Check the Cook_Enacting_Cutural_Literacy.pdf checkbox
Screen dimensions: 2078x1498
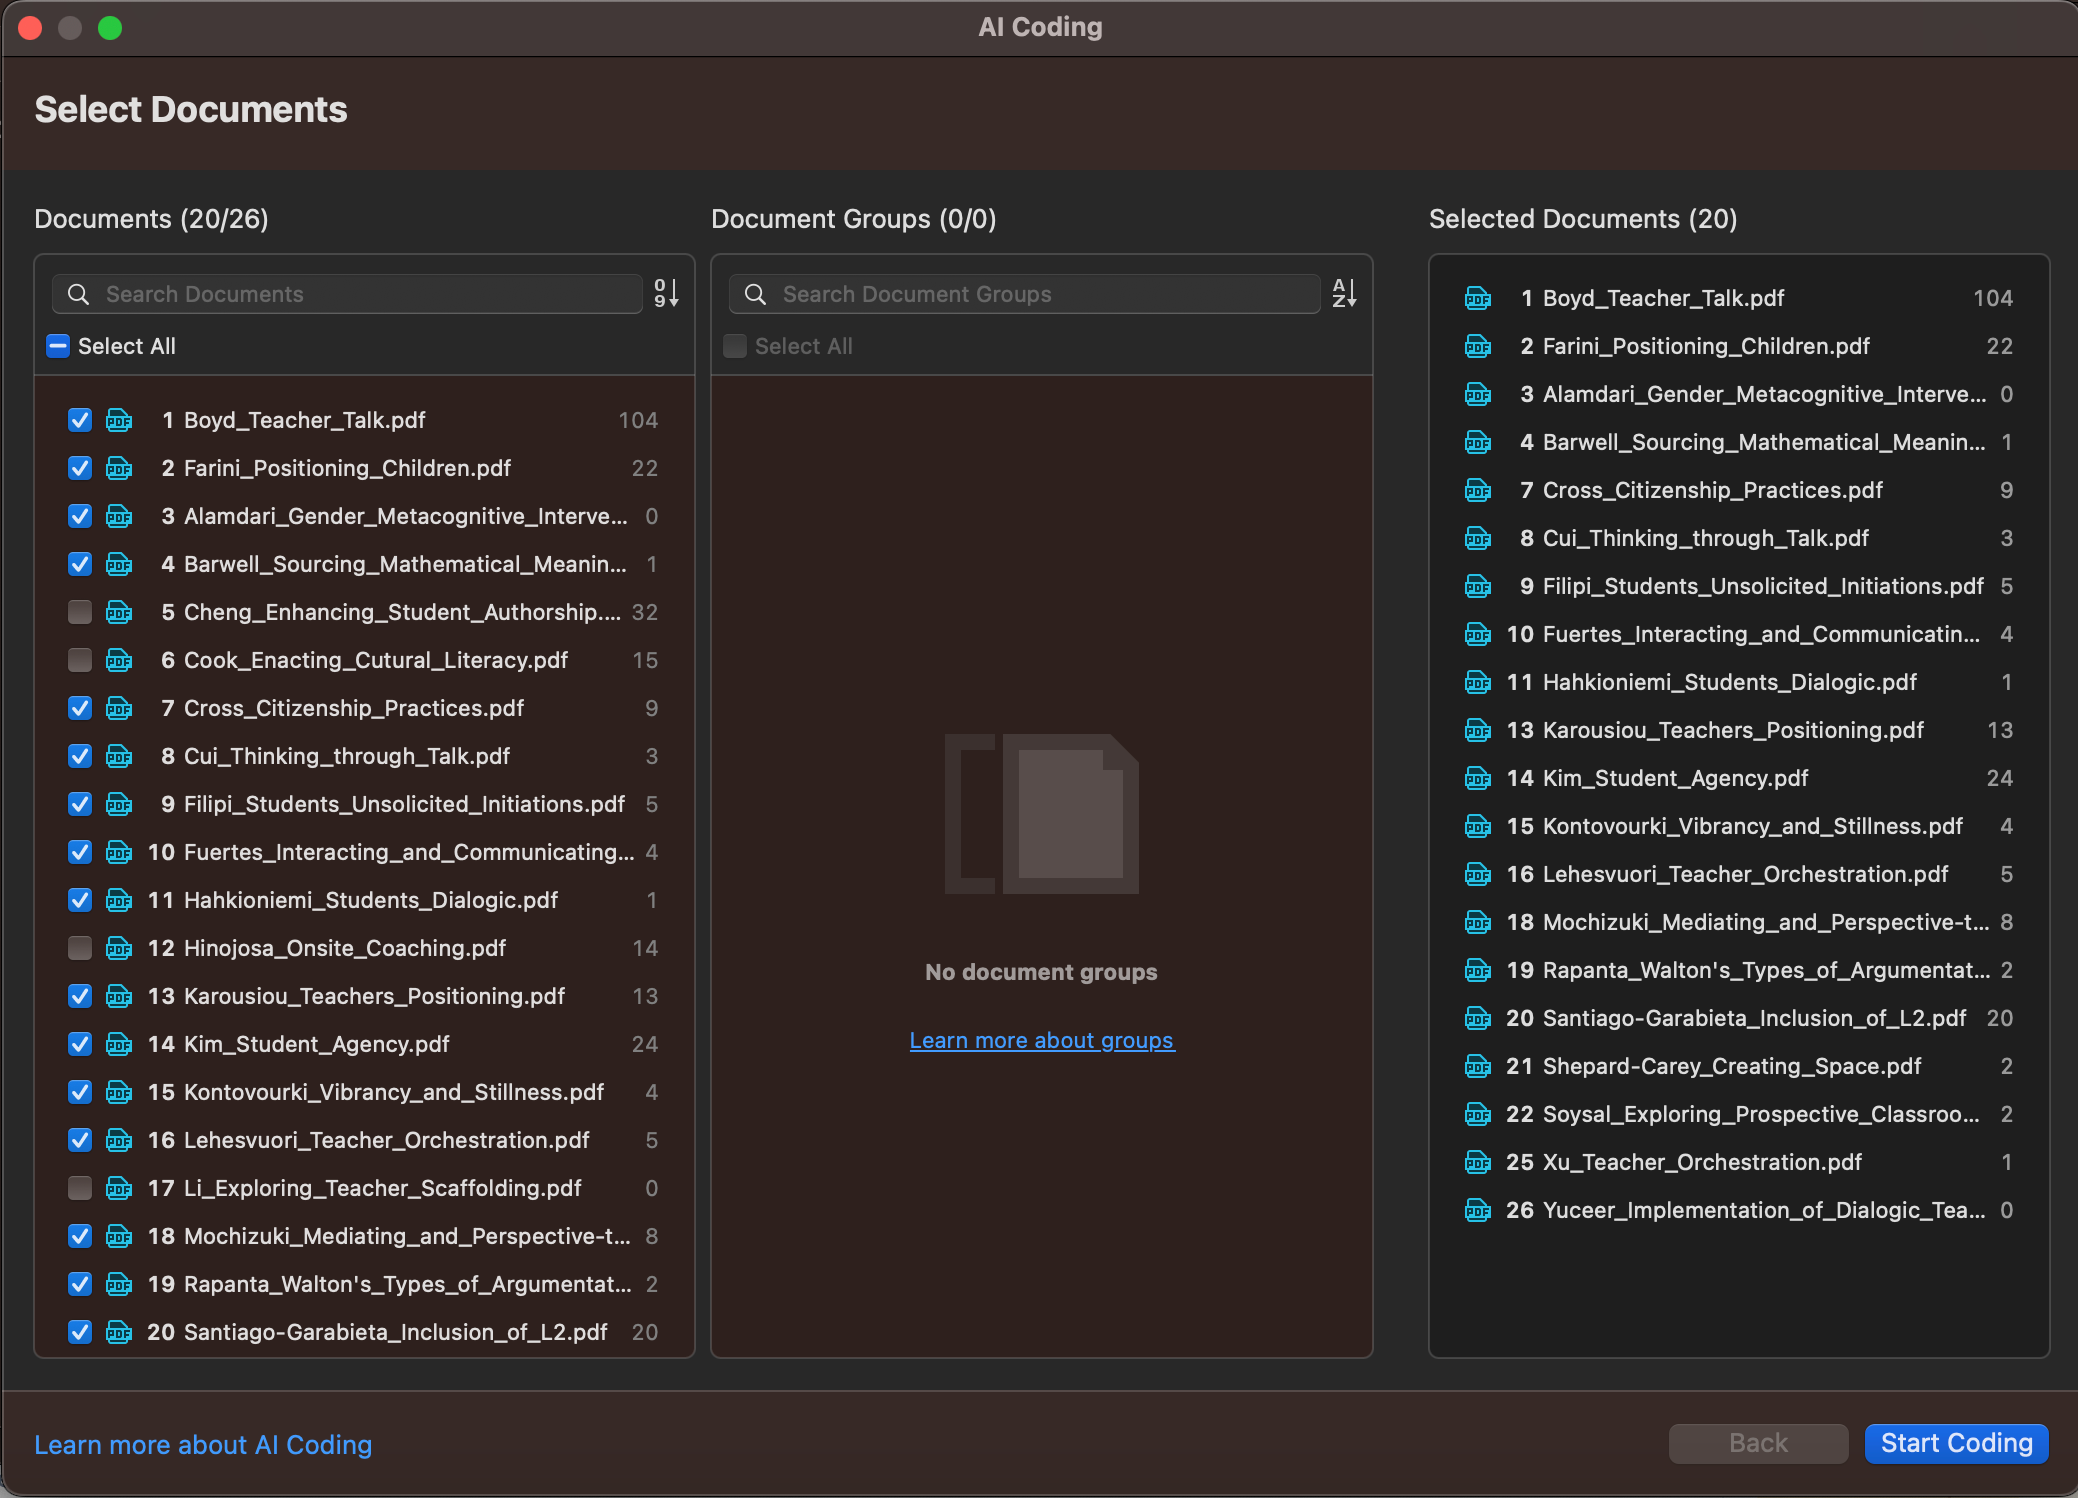pos(80,660)
